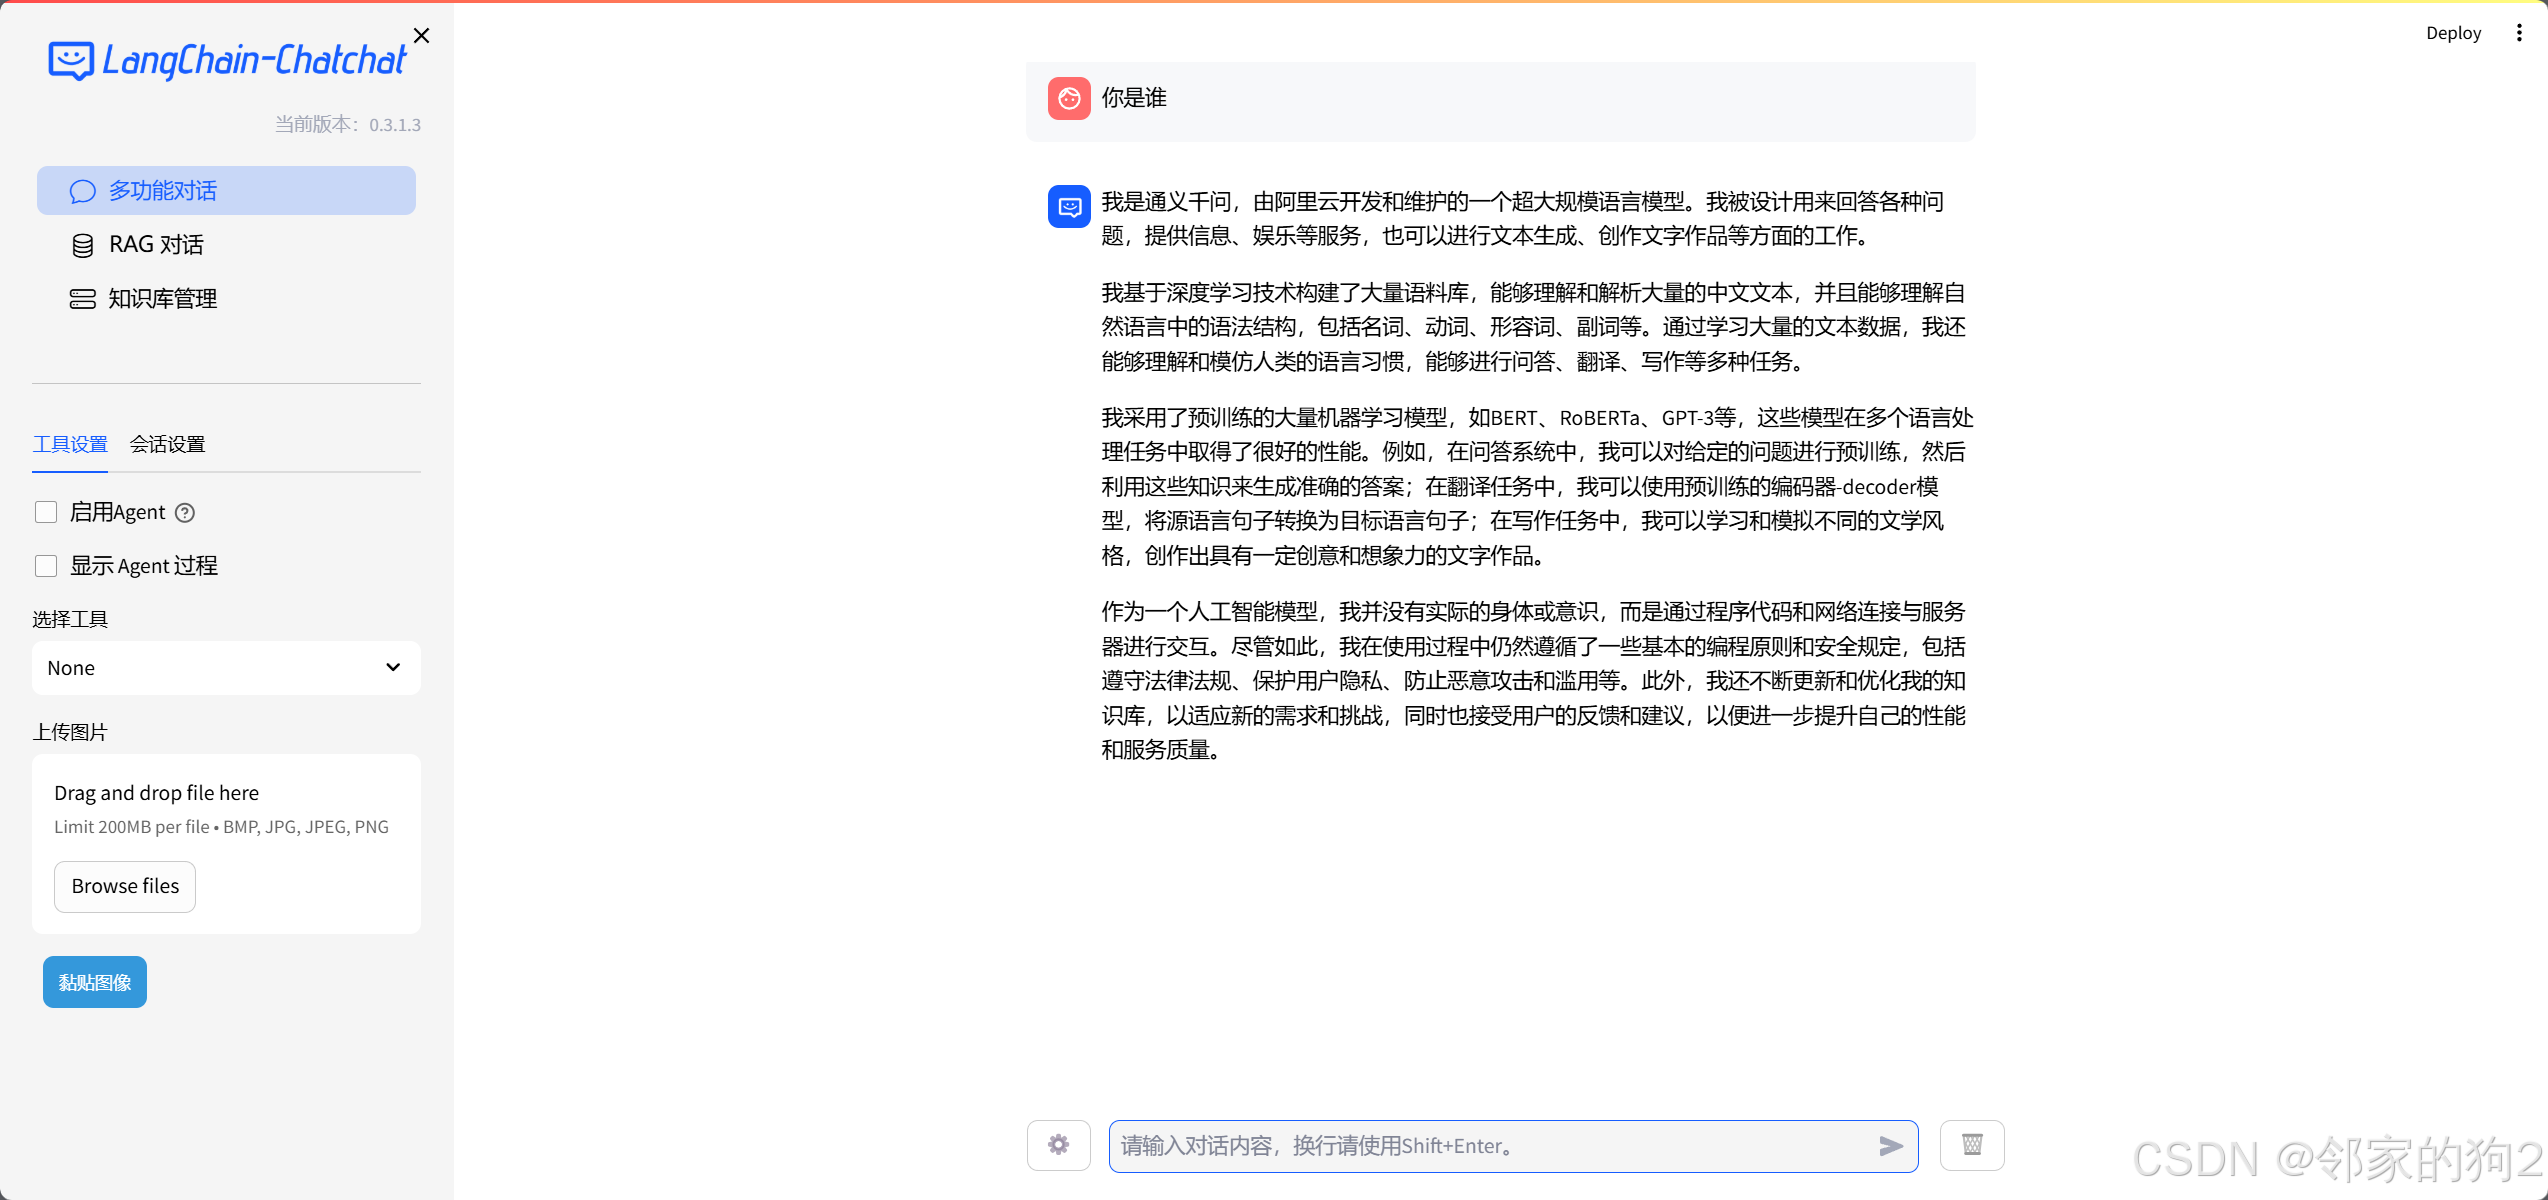Click the Deploy button

pyautogui.click(x=2453, y=33)
